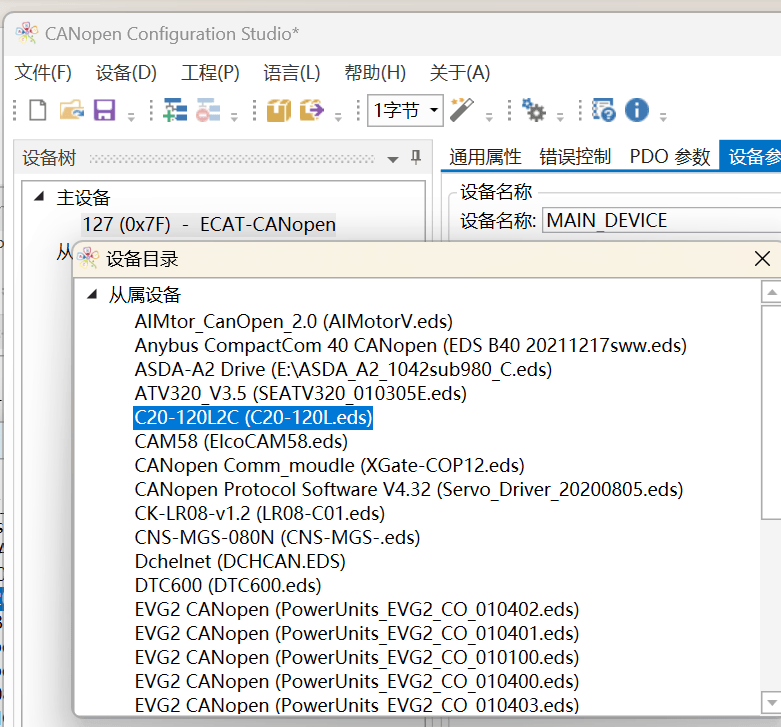
Task: Open the 1字节 byte size dropdown
Action: click(434, 110)
